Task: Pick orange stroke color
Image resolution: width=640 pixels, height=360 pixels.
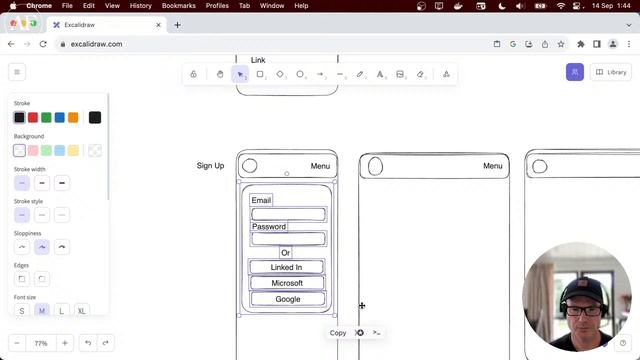Action: 73,118
